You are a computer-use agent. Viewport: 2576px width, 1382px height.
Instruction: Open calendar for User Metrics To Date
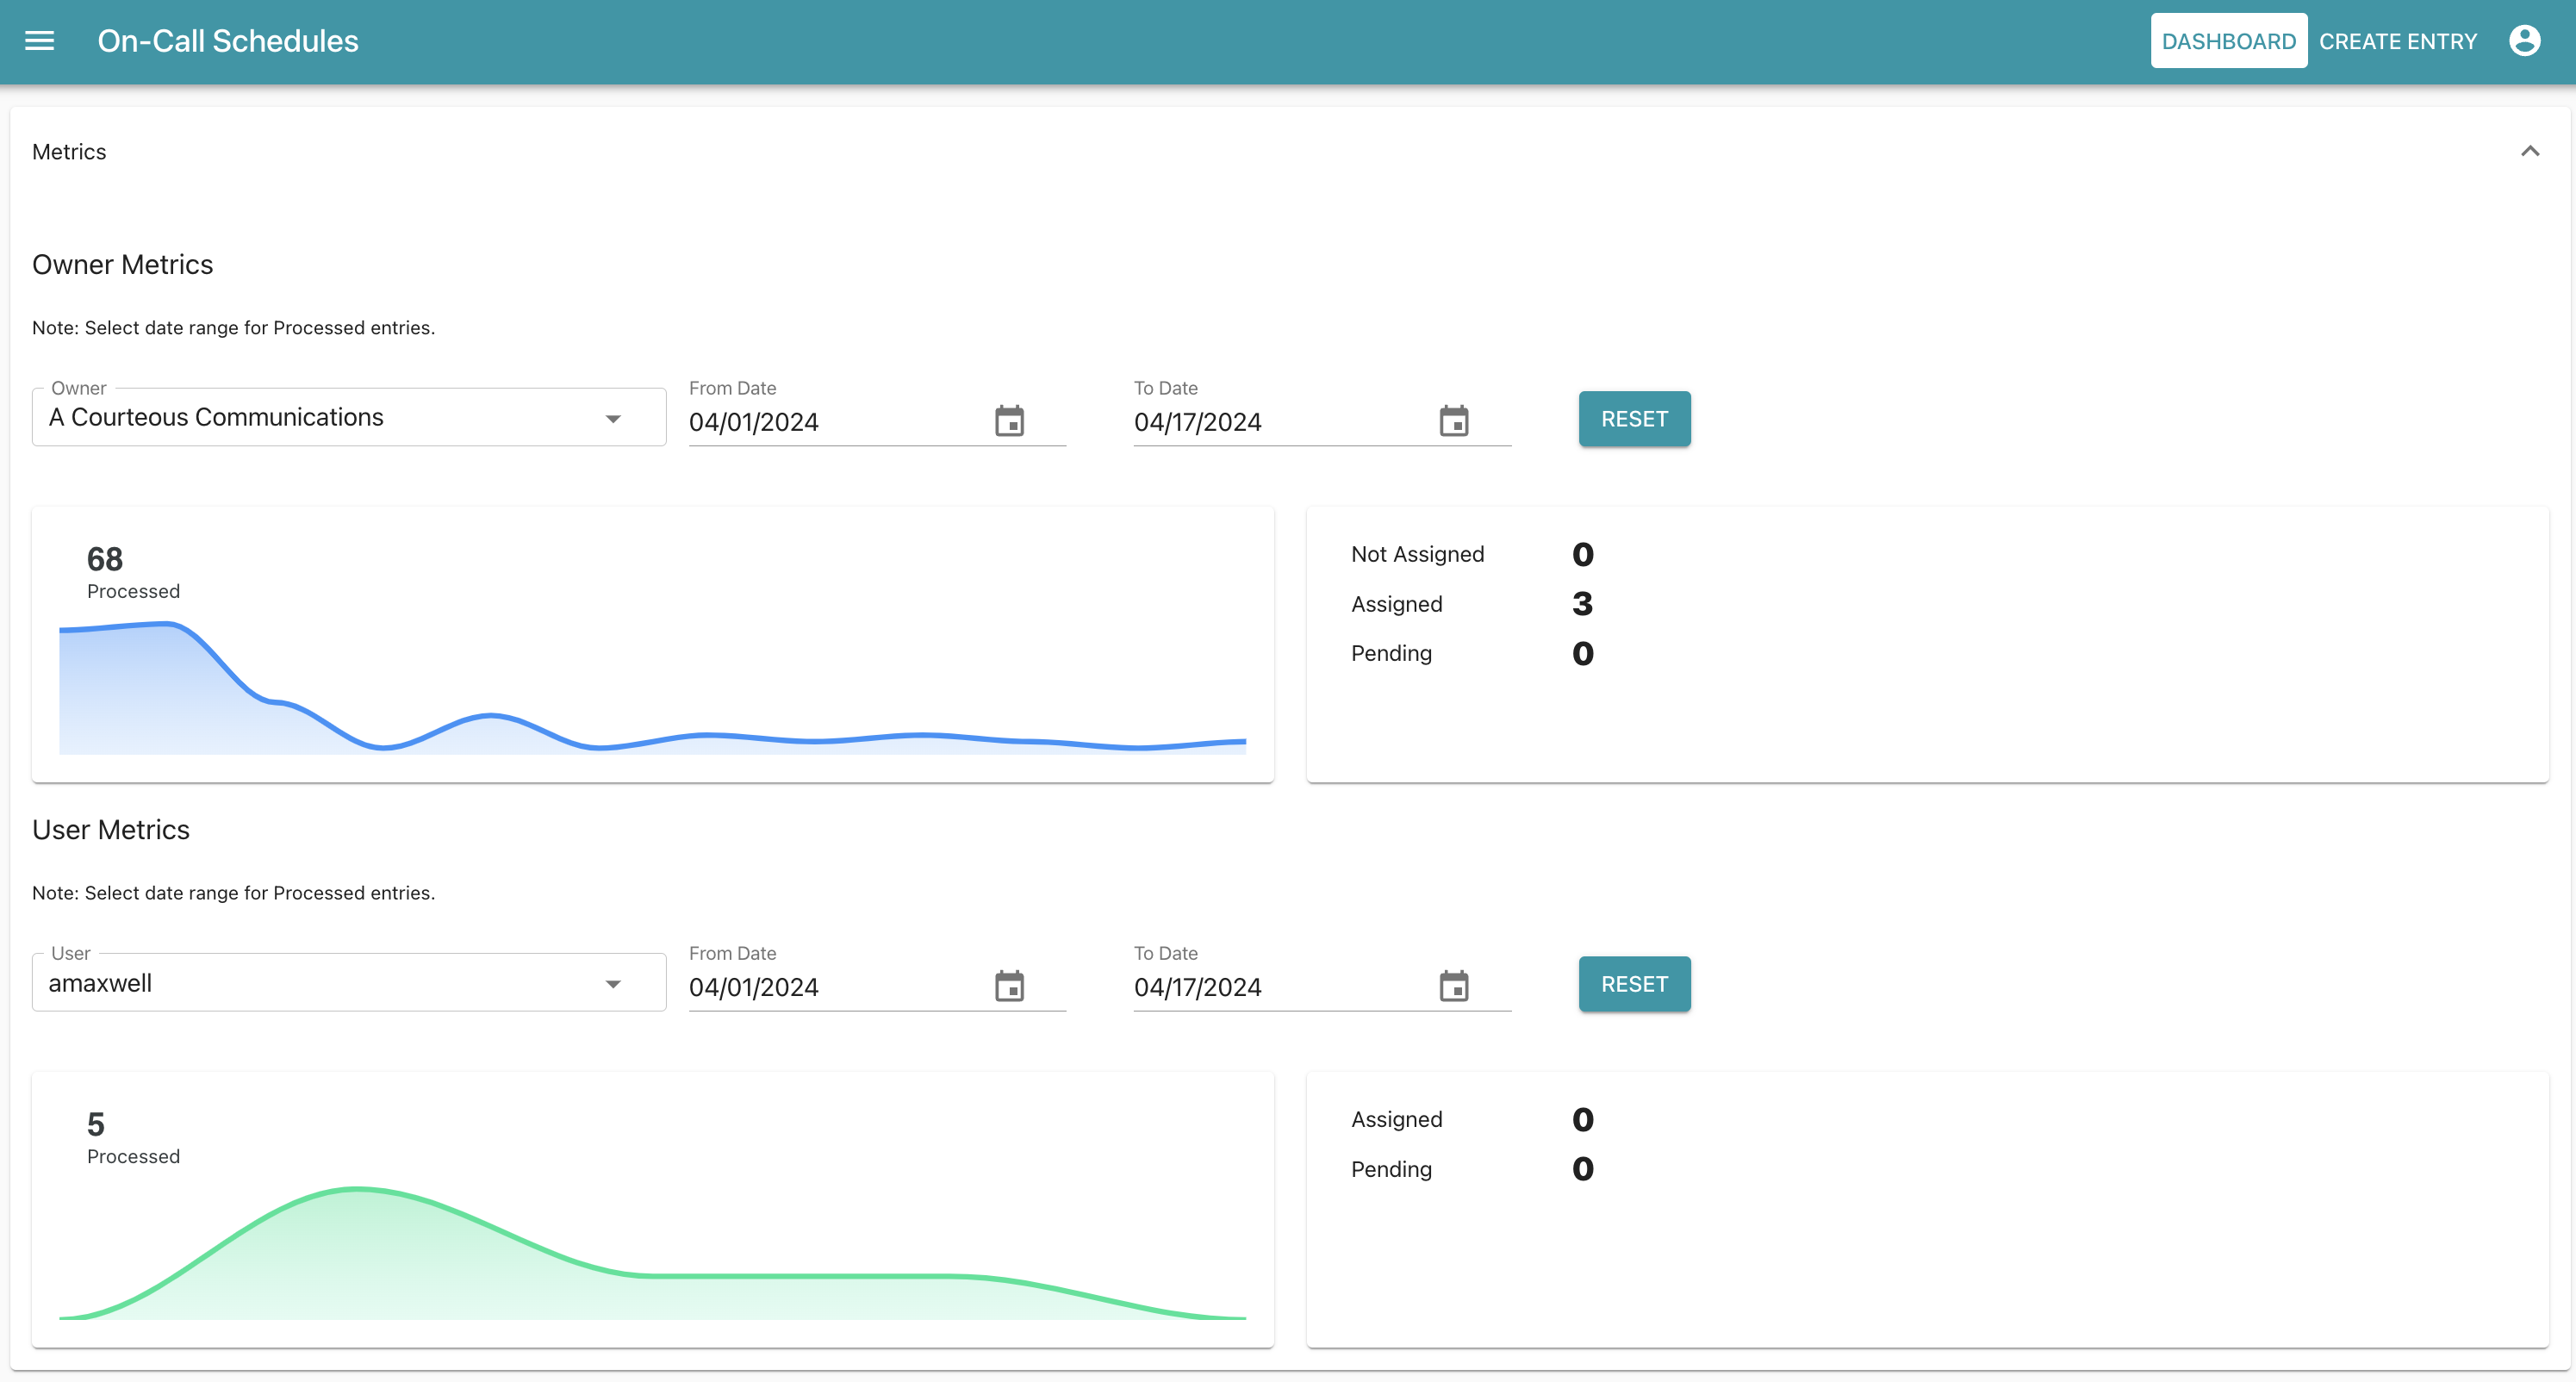pos(1453,986)
